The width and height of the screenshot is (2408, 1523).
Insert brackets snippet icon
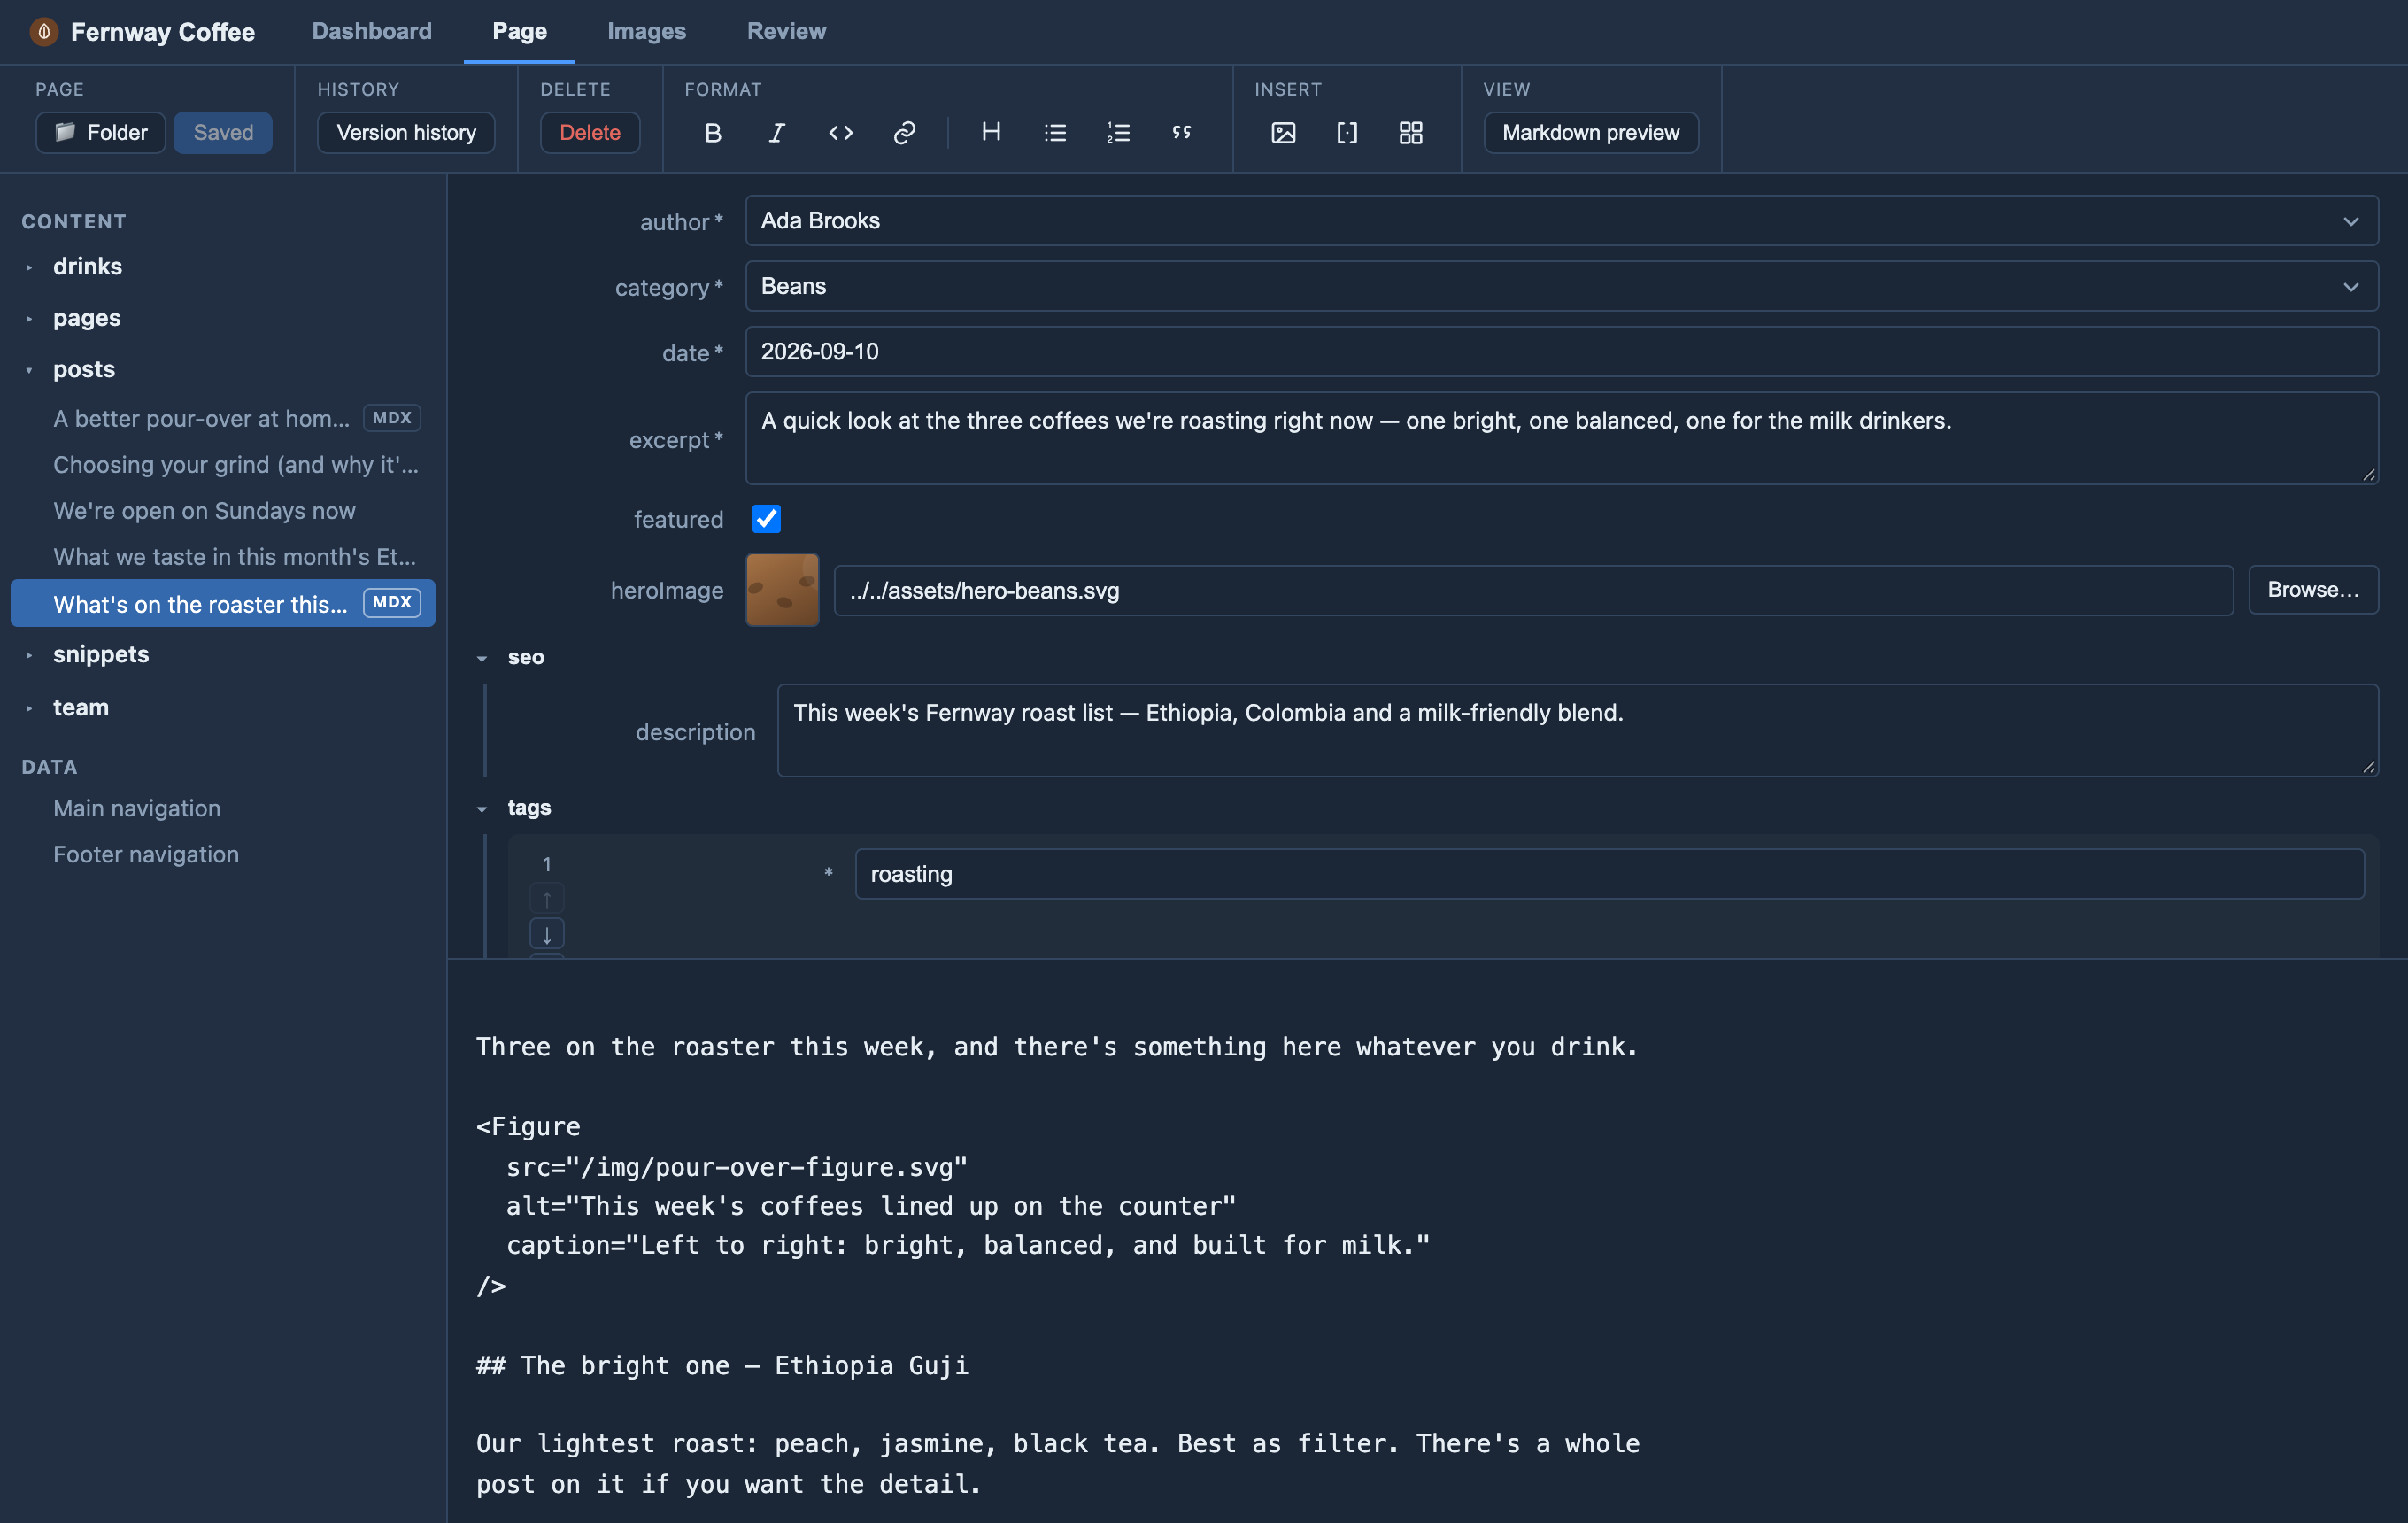[1347, 132]
